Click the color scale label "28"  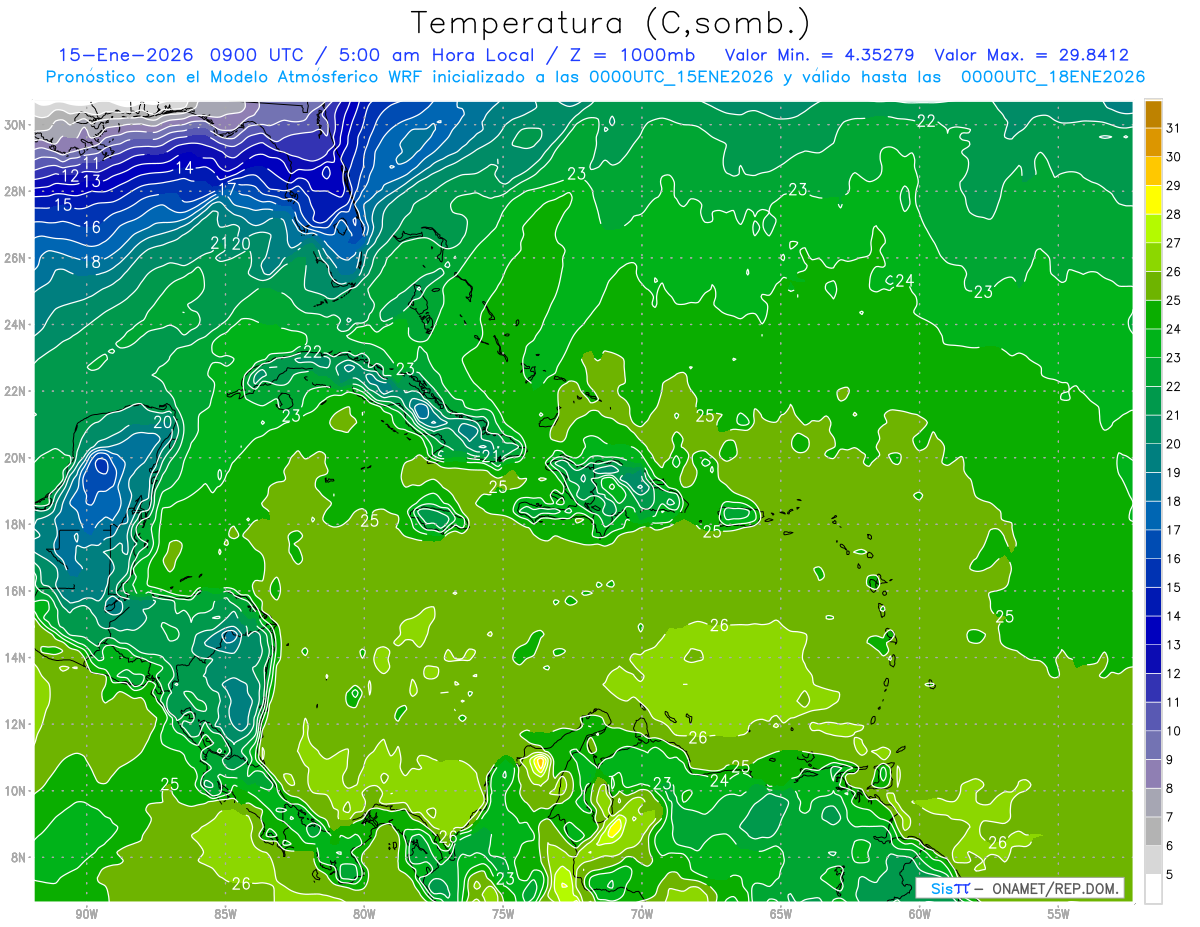pyautogui.click(x=1174, y=214)
